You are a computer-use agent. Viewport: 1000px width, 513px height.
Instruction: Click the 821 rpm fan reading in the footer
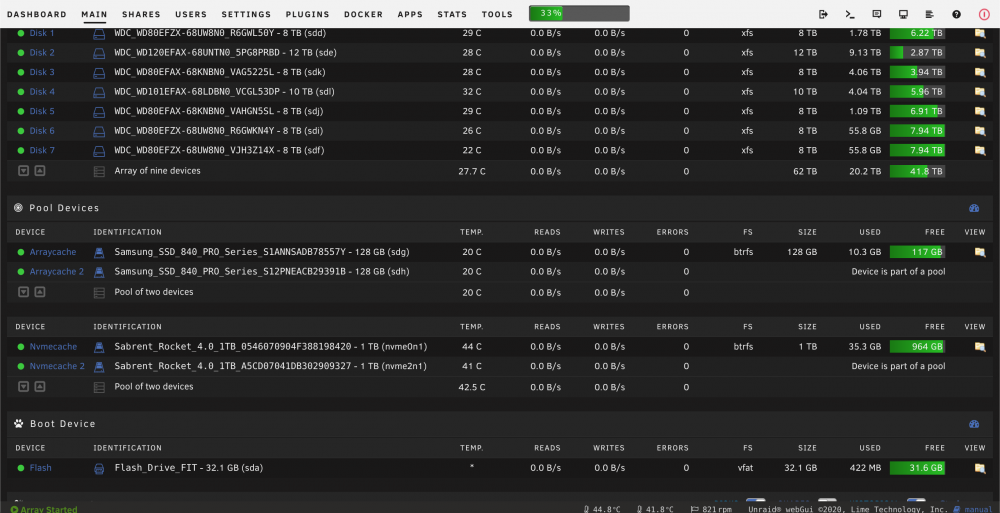click(710, 509)
